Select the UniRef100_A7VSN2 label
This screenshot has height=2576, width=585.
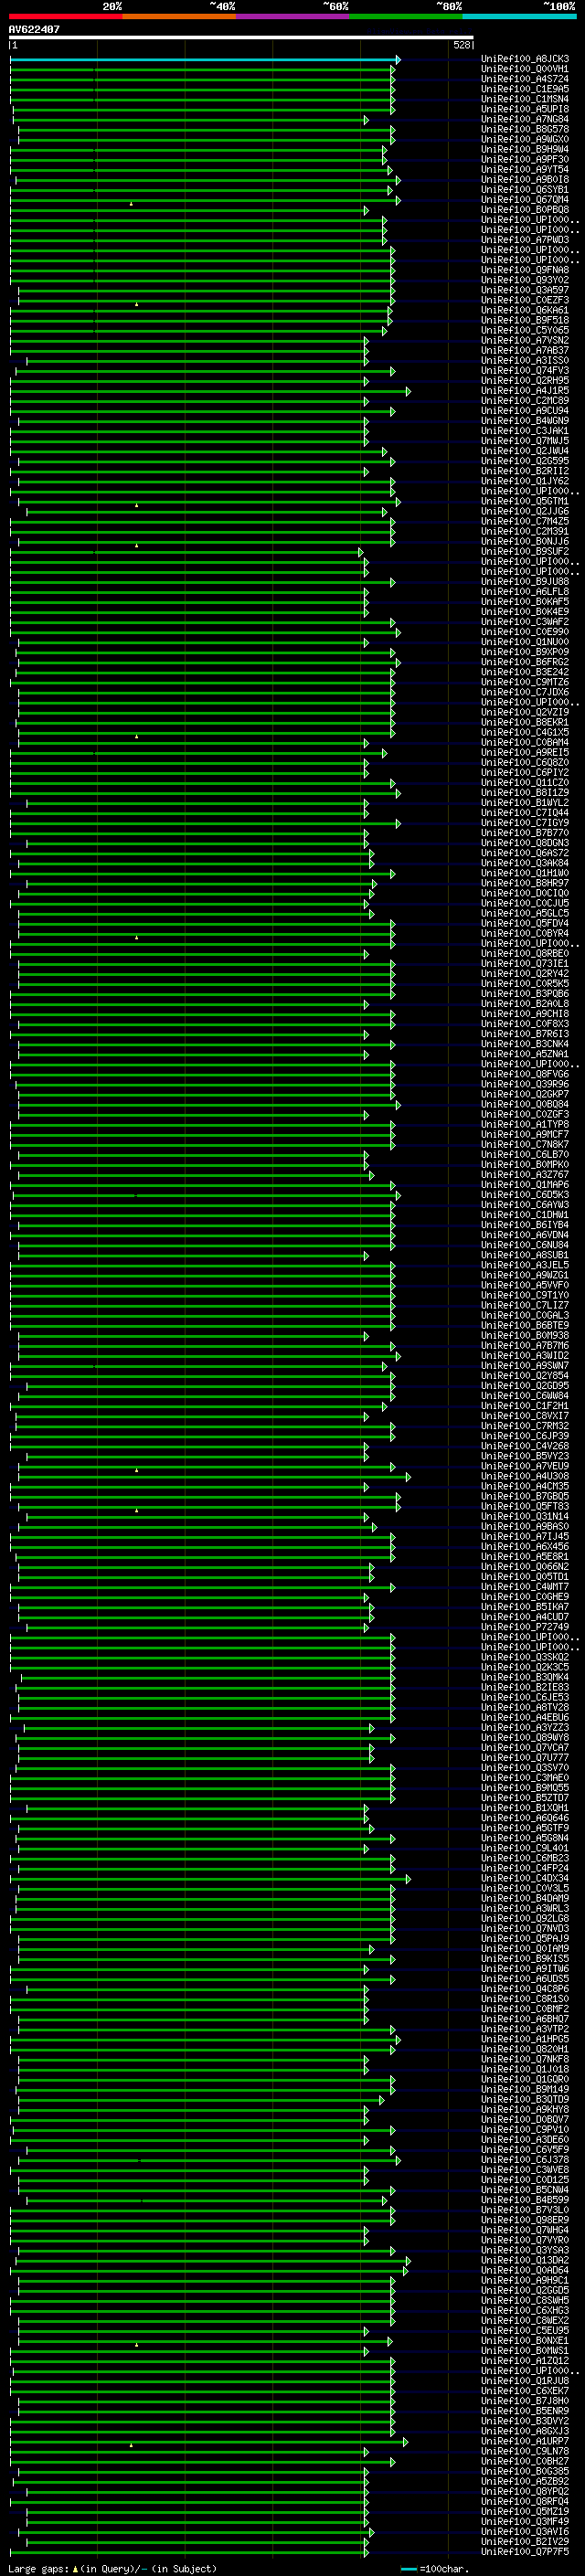tap(525, 340)
